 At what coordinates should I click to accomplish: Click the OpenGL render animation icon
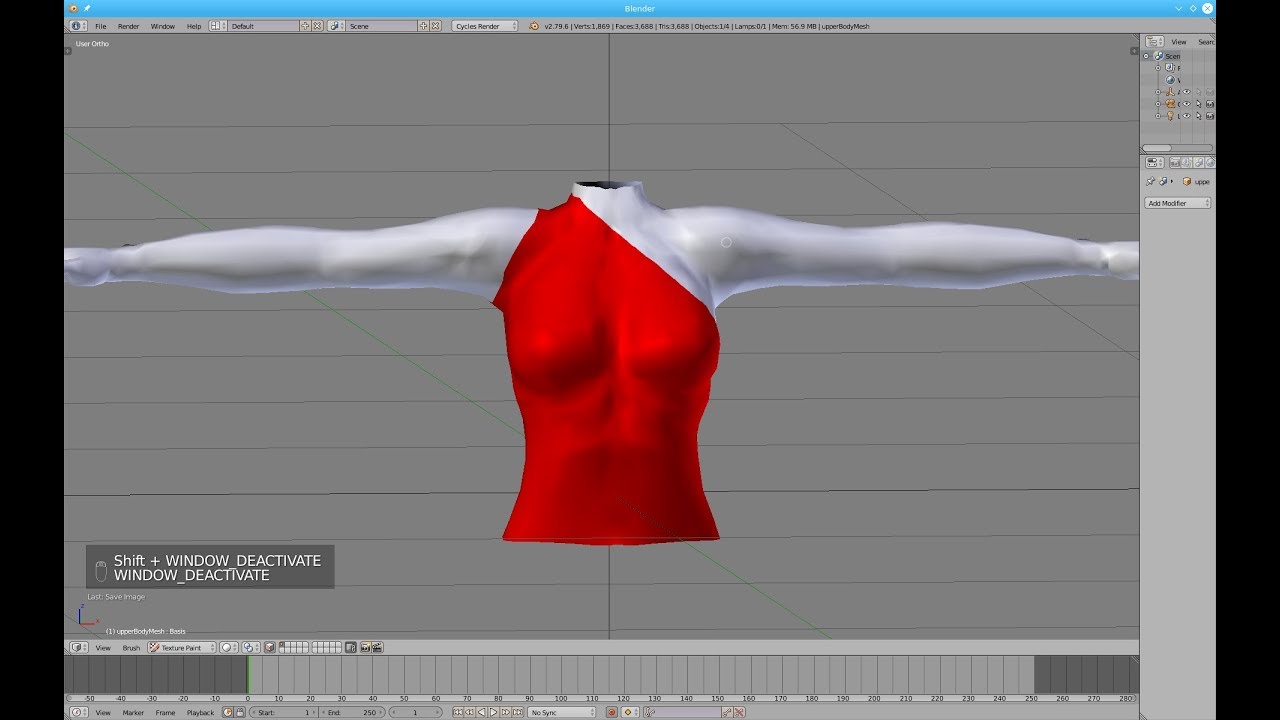coord(378,648)
